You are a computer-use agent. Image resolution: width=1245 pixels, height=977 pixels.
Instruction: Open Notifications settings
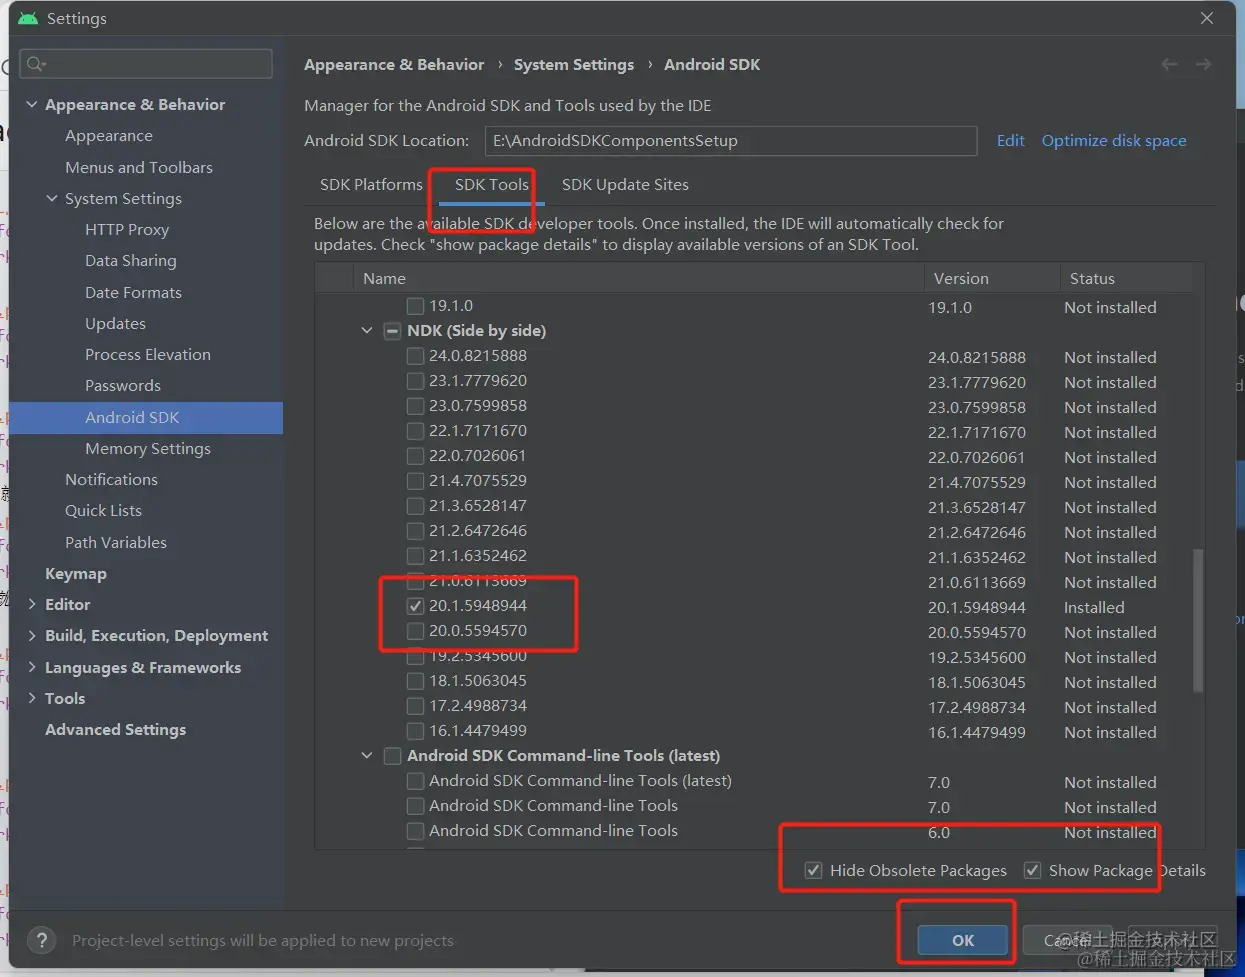coord(111,479)
